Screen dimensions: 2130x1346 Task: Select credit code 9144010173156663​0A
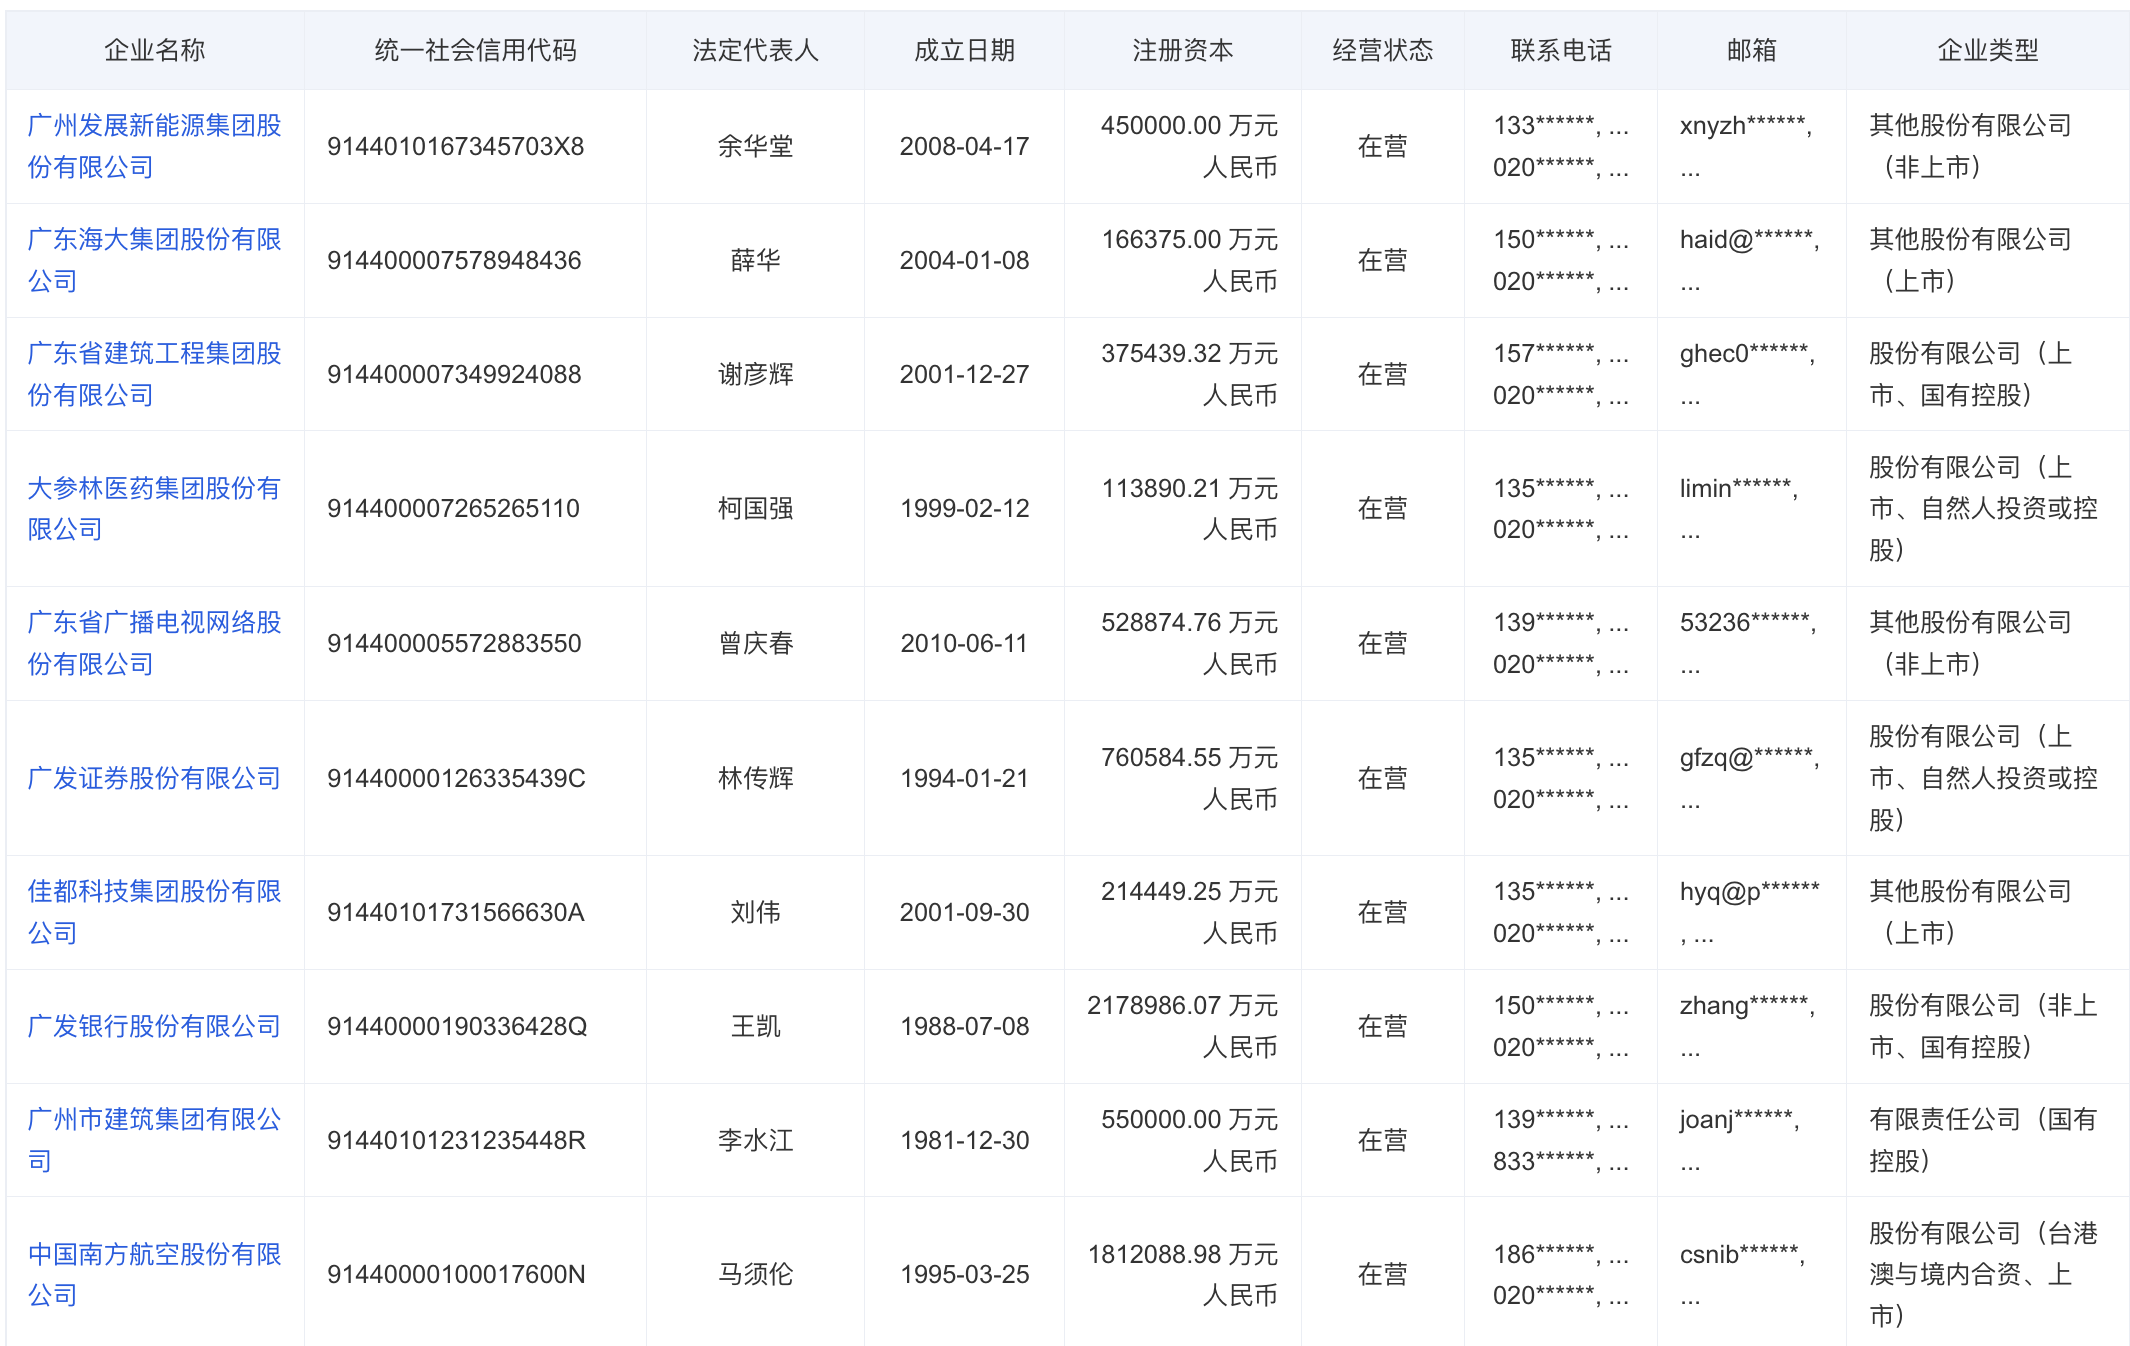coord(456,912)
